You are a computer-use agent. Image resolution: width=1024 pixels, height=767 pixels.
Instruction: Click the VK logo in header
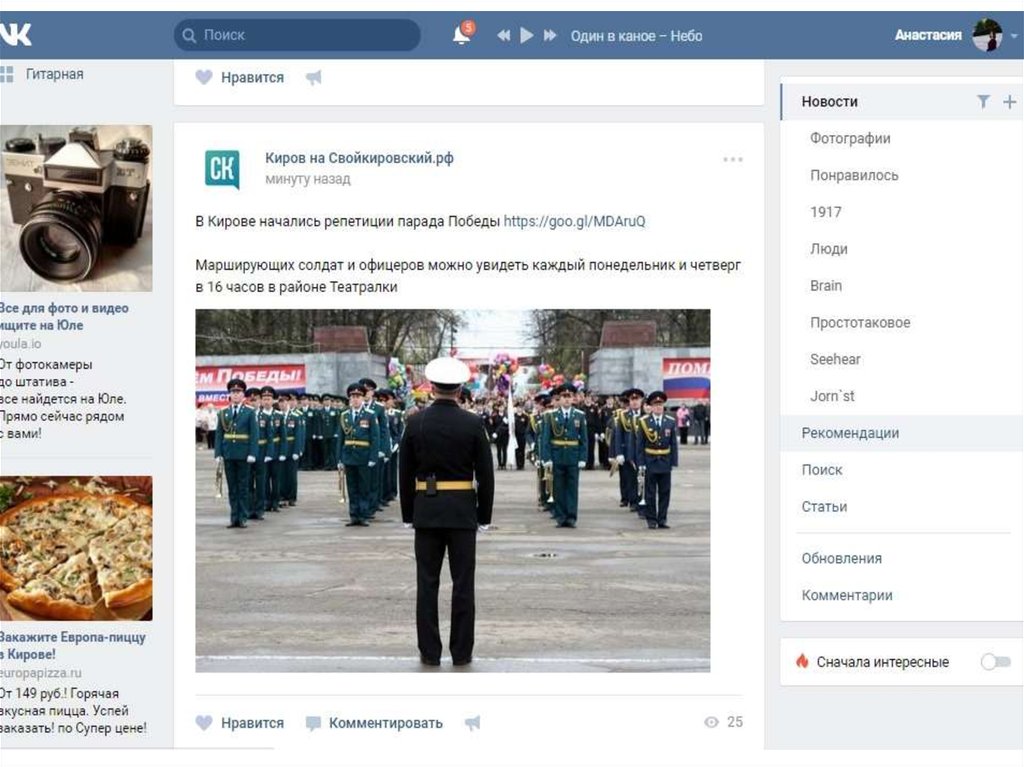[x=16, y=34]
